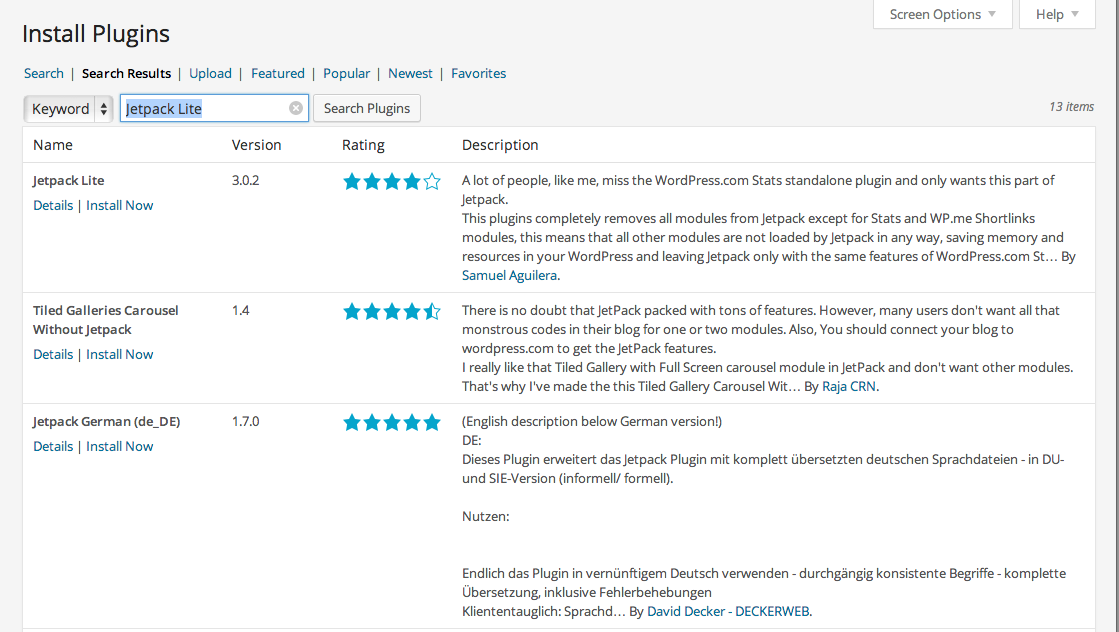The width and height of the screenshot is (1119, 632).
Task: Open Details for Tiled Galleries Carousel
Action: pos(53,355)
